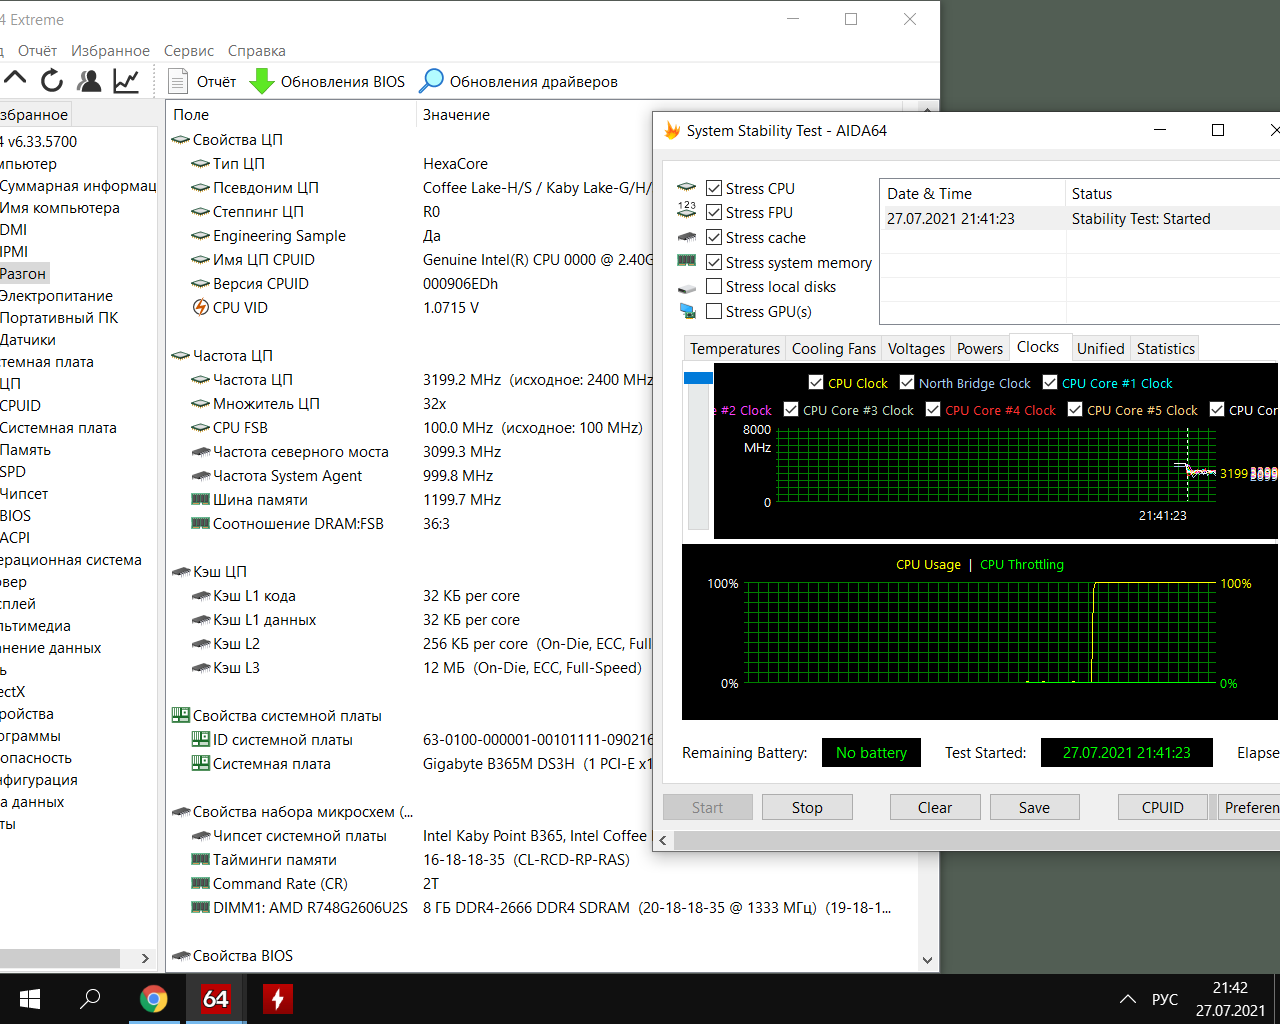Image resolution: width=1280 pixels, height=1024 pixels.
Task: Switch to AIDA64 via the 64 taskbar icon
Action: pyautogui.click(x=215, y=999)
